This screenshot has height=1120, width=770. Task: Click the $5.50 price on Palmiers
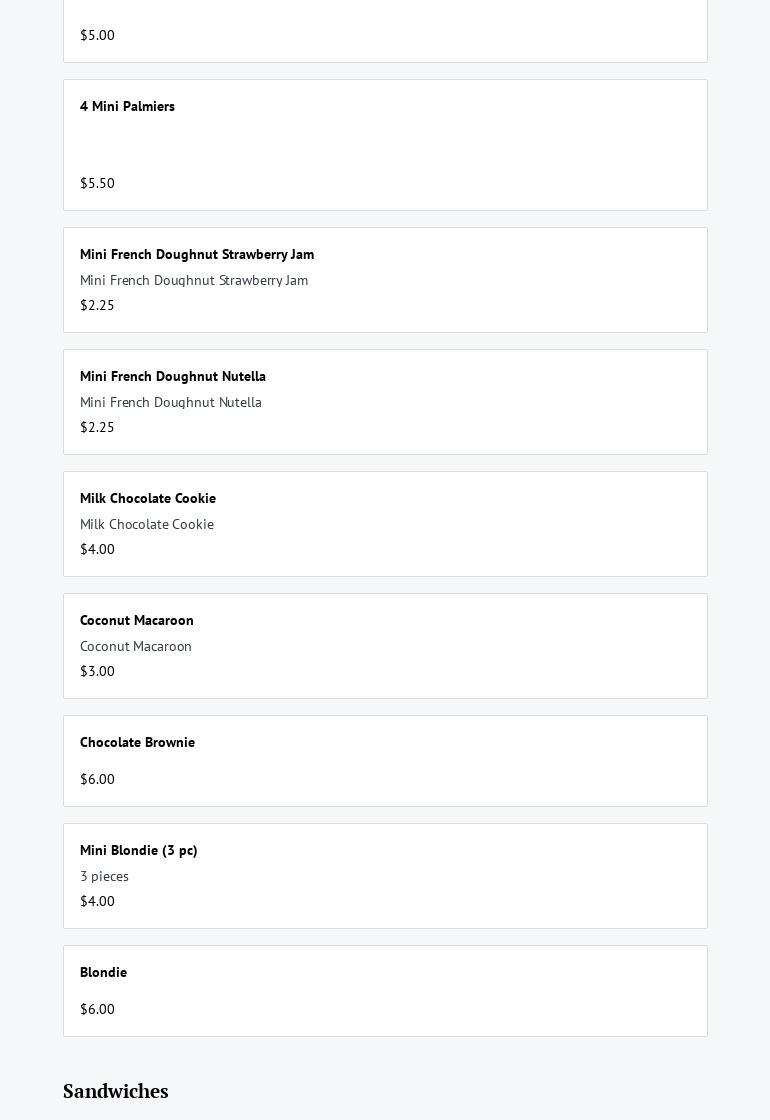(97, 184)
